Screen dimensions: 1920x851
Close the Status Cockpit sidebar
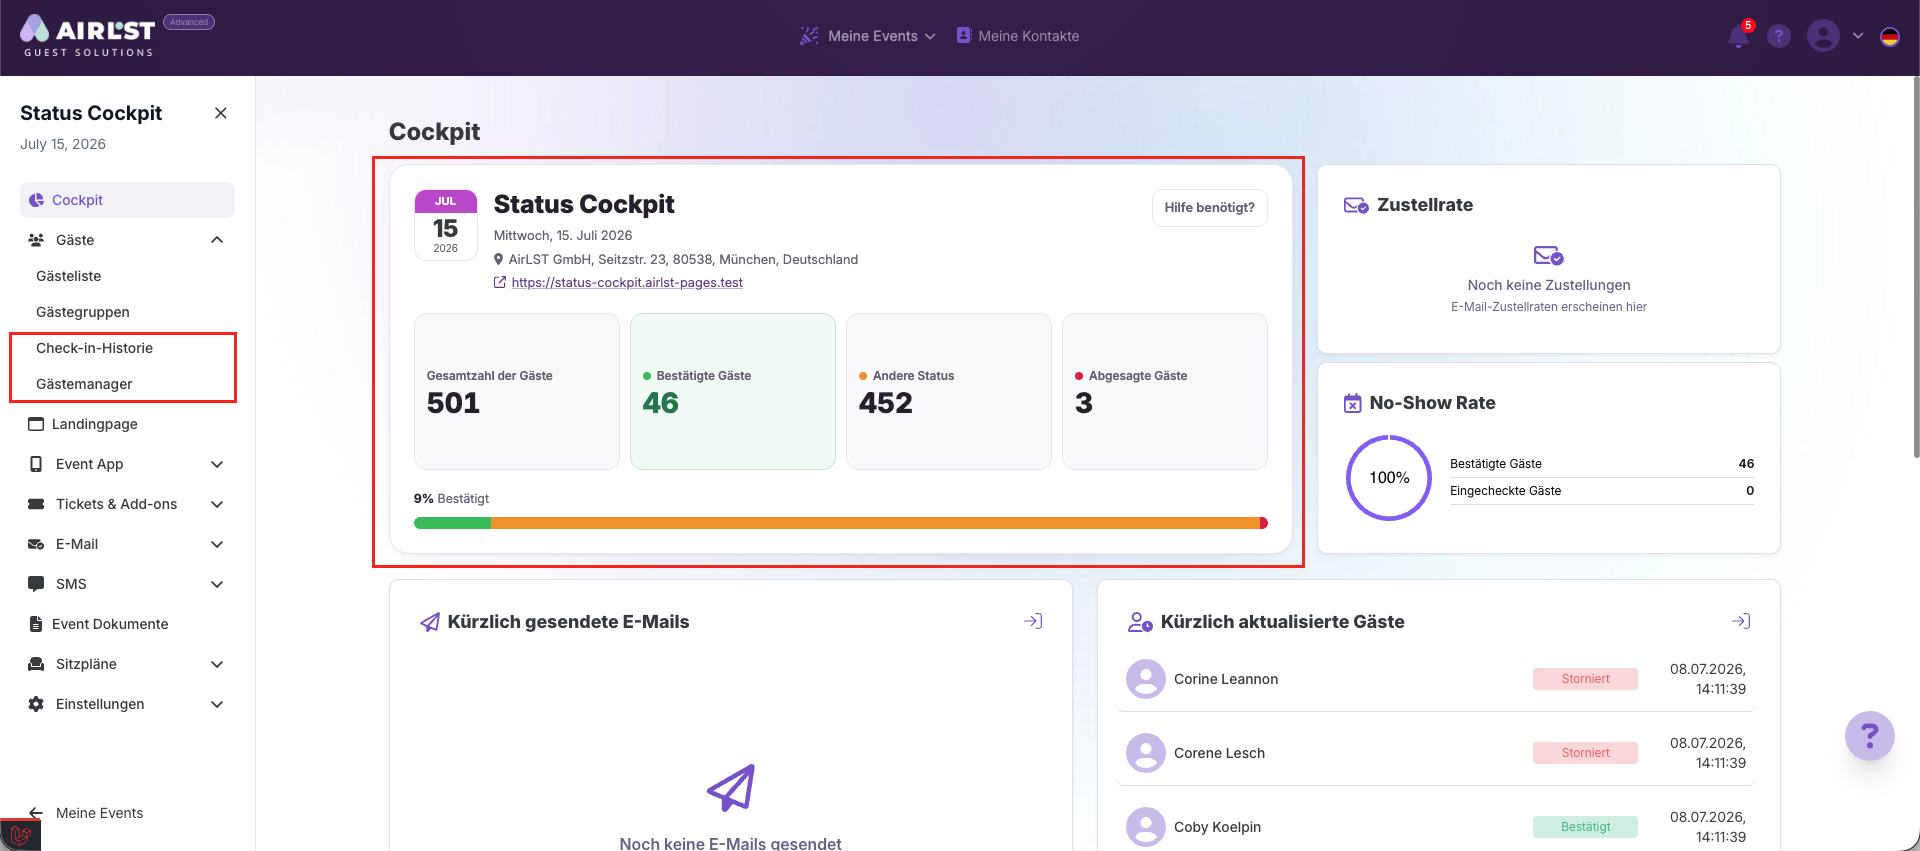(221, 113)
